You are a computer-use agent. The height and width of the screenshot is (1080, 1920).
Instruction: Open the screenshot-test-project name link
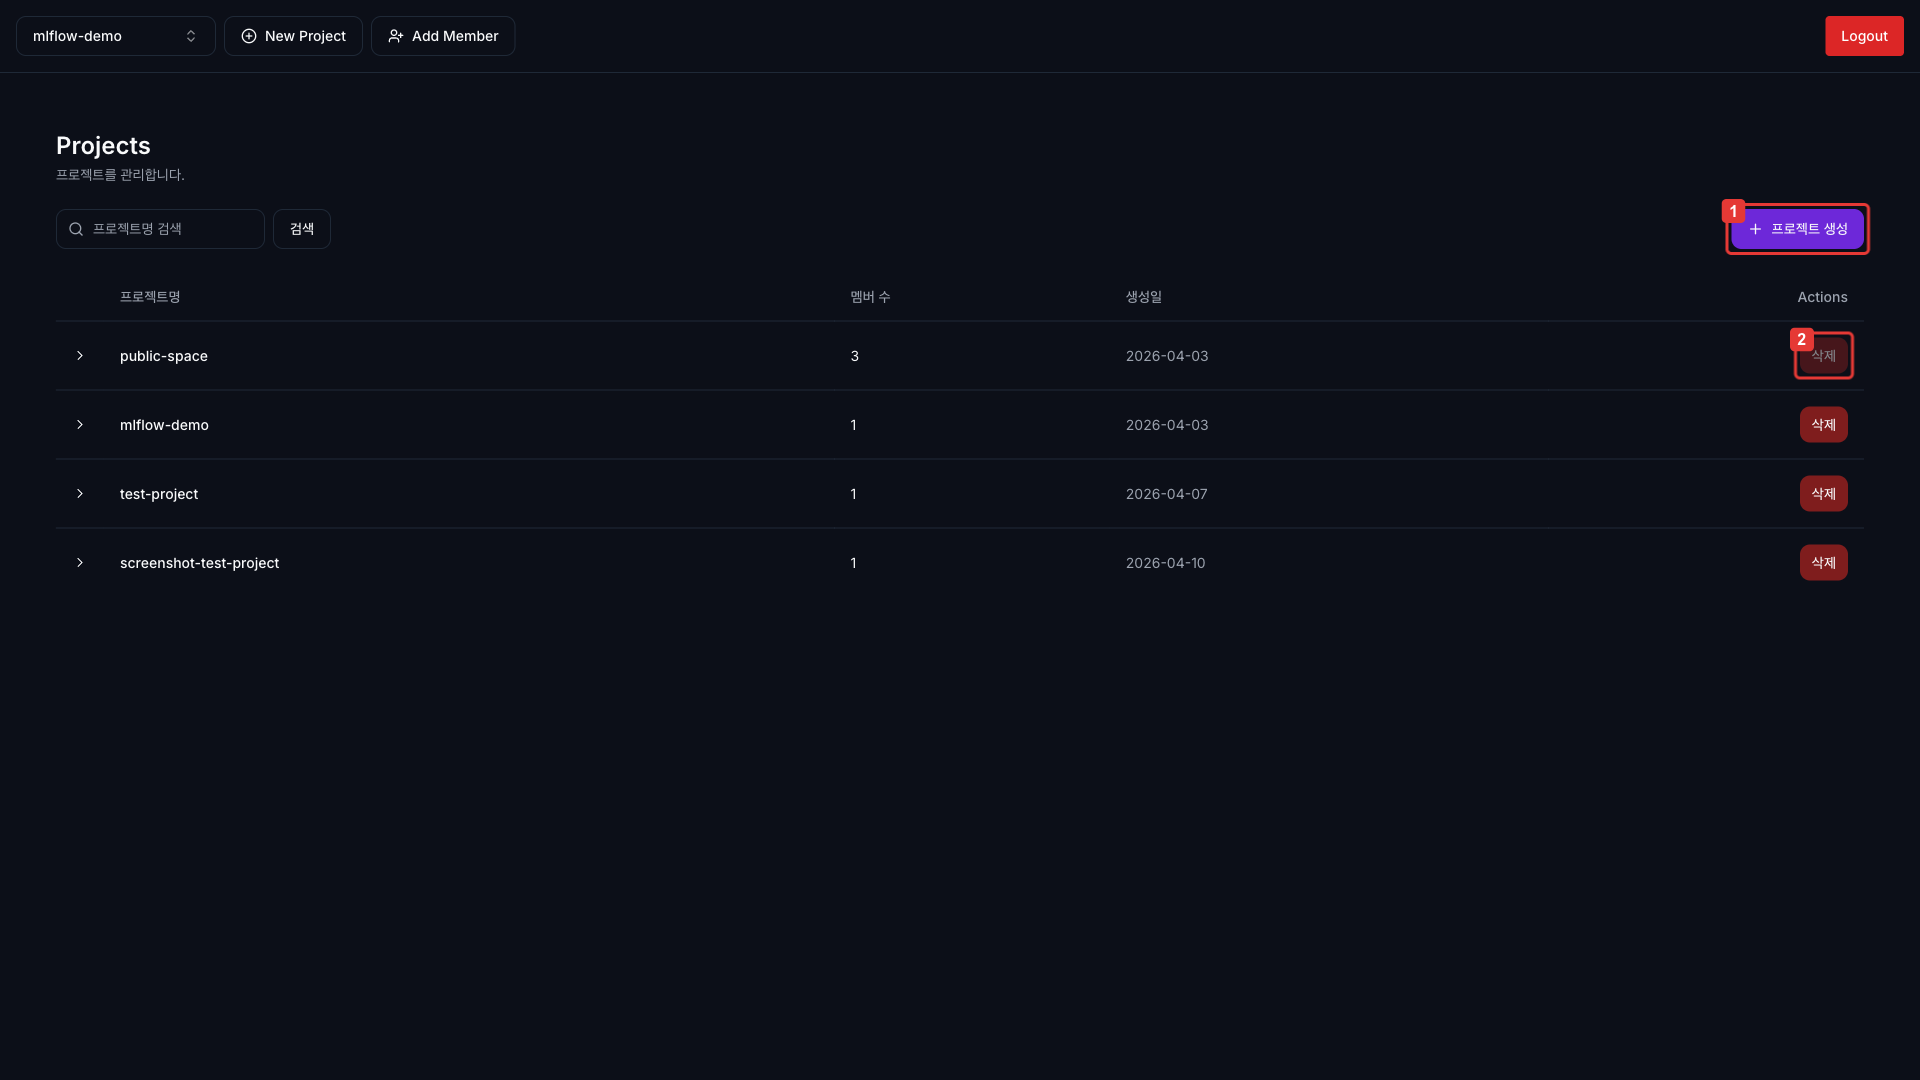click(199, 563)
